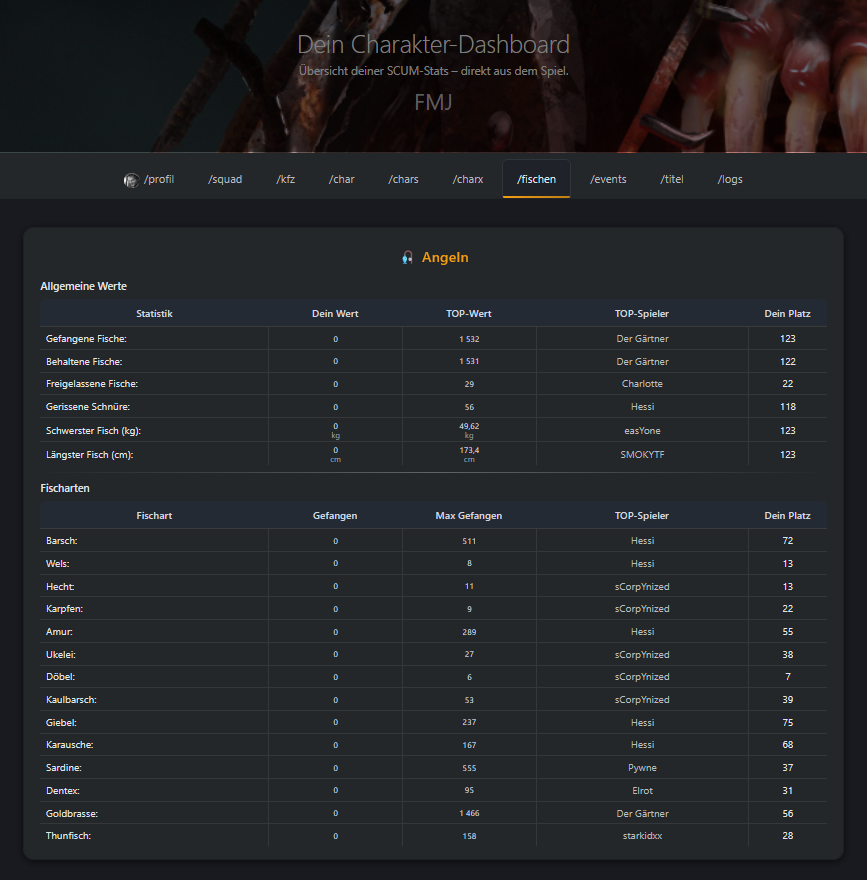This screenshot has height=880, width=867.
Task: Switch to the /profil tab
Action: pos(157,179)
